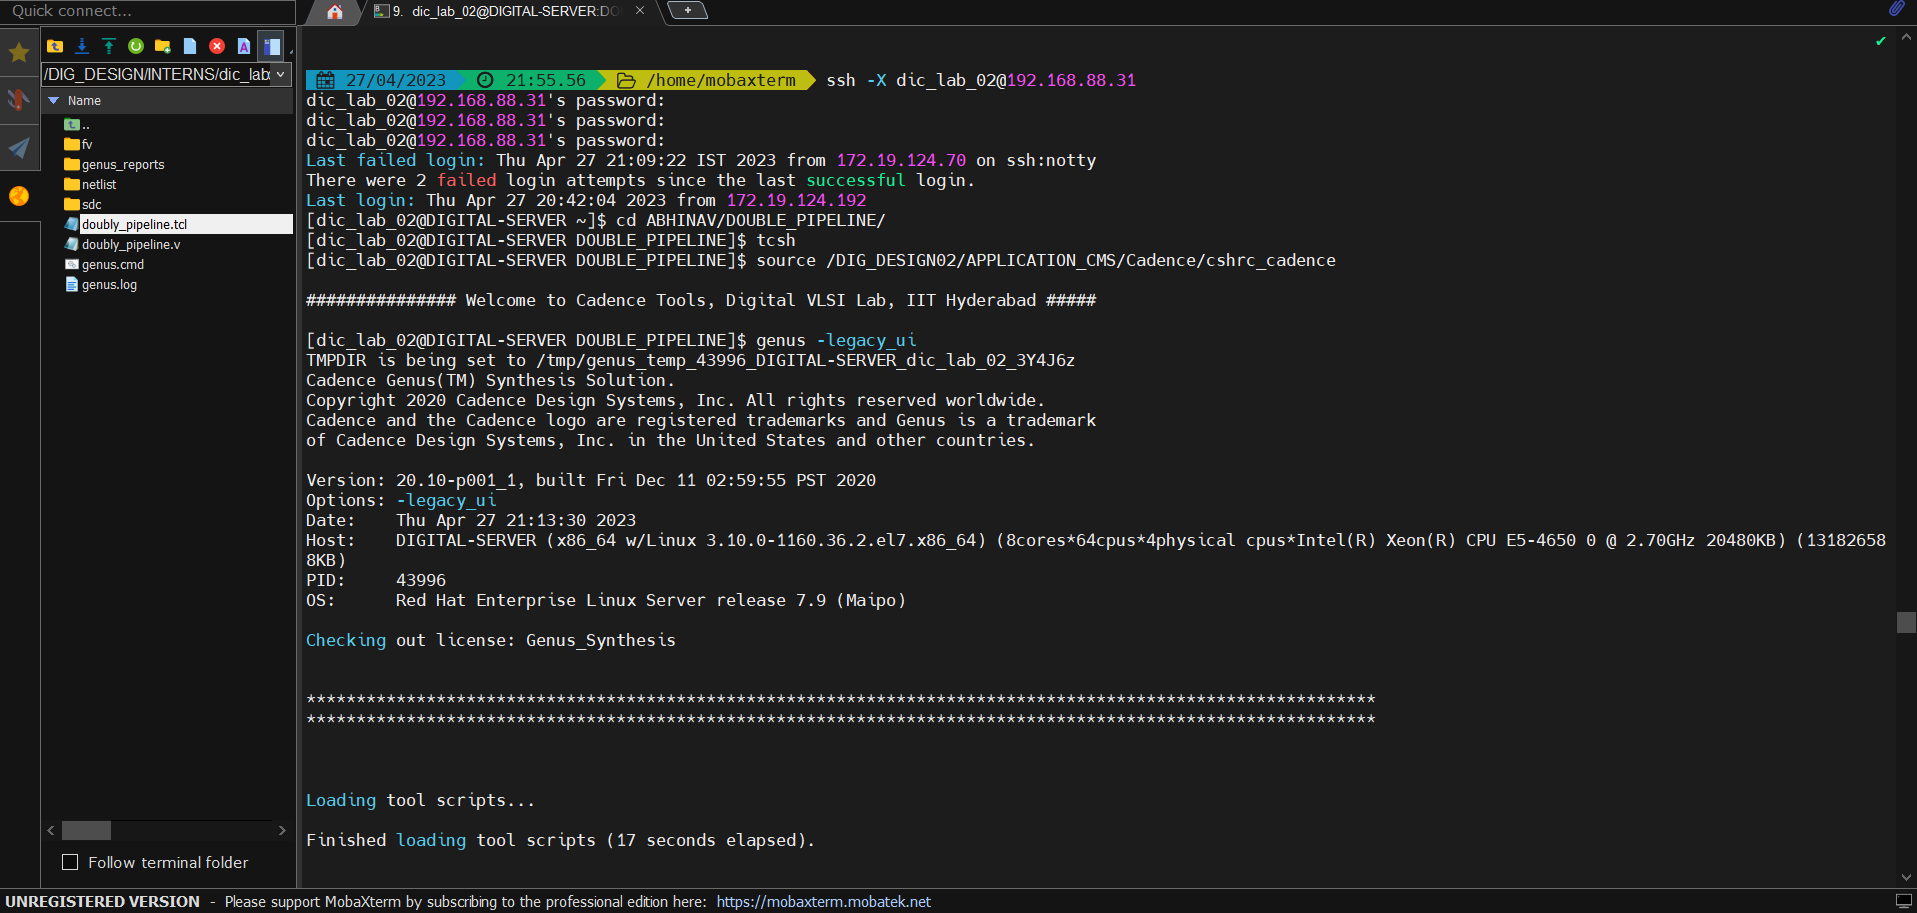Rename the selected remote file
This screenshot has width=1917, height=913.
click(x=244, y=46)
